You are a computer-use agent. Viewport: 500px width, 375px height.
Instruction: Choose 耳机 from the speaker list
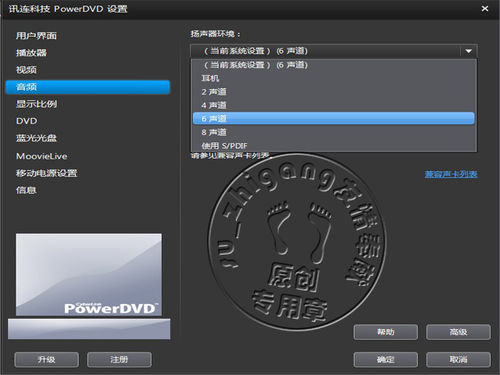pos(334,78)
